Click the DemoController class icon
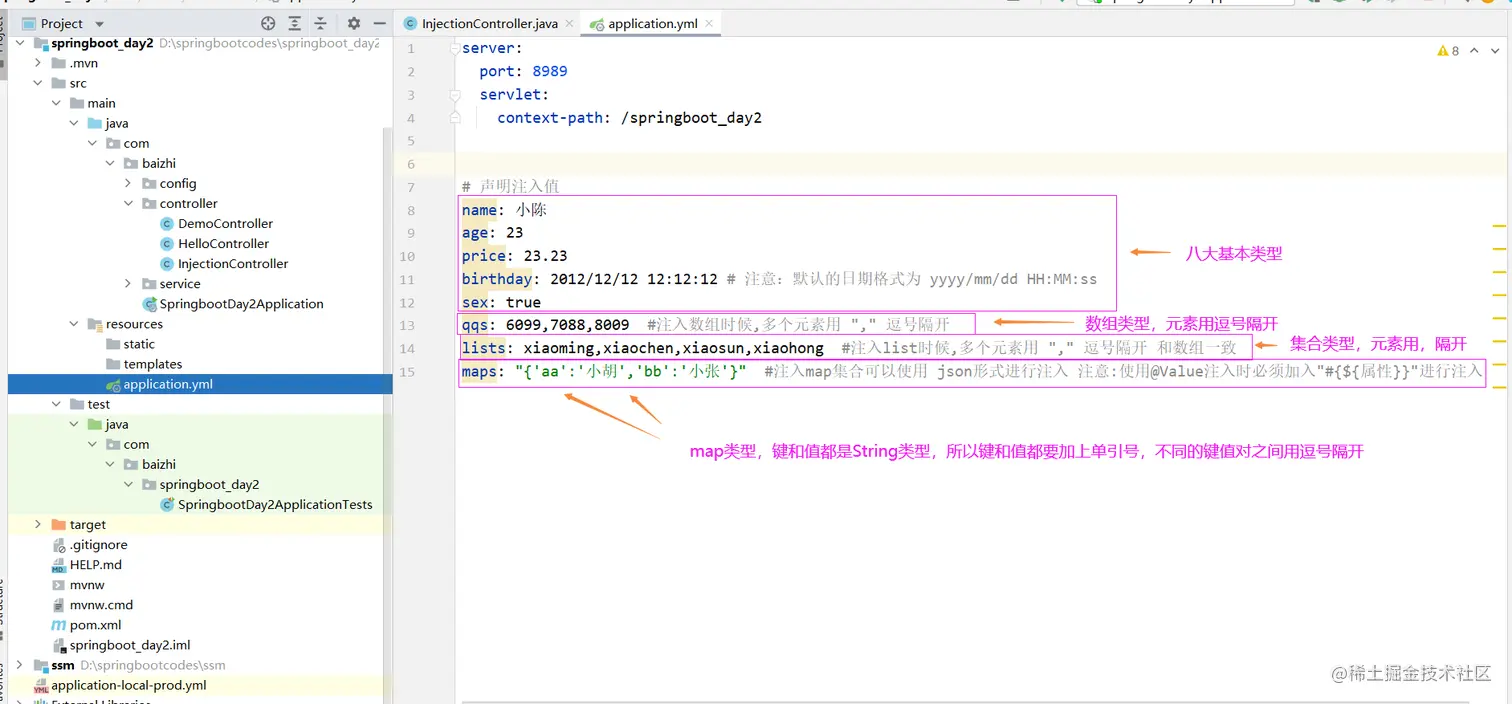The height and width of the screenshot is (704, 1512). [167, 223]
